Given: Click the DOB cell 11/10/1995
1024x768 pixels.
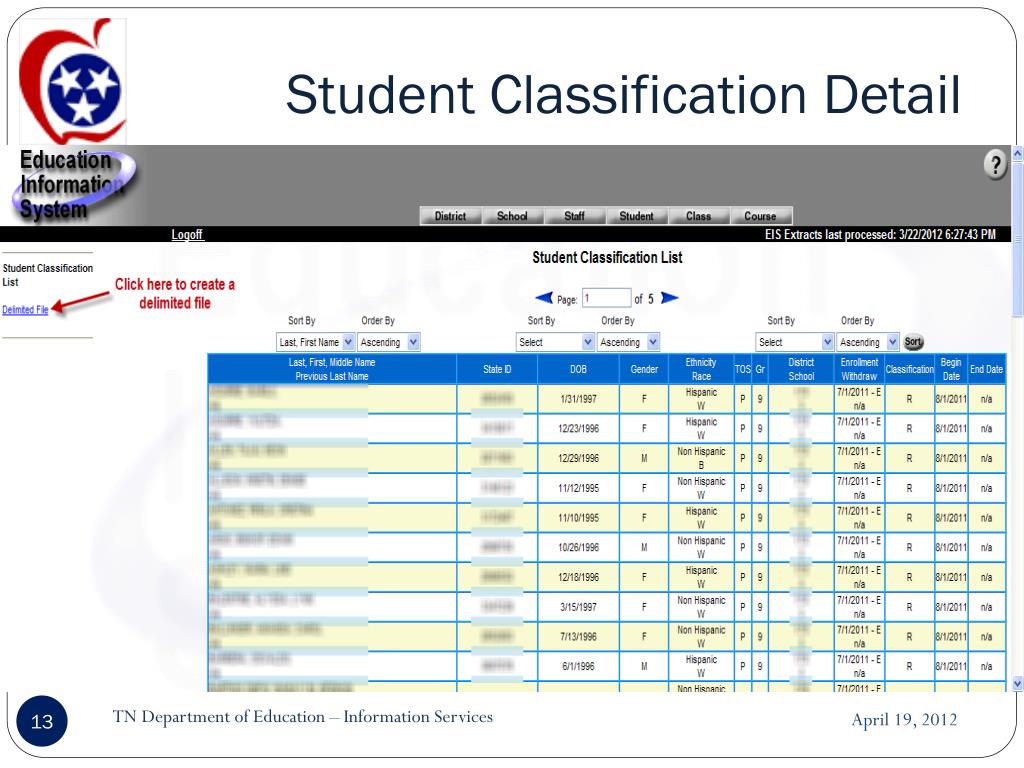Looking at the screenshot, I should point(579,518).
